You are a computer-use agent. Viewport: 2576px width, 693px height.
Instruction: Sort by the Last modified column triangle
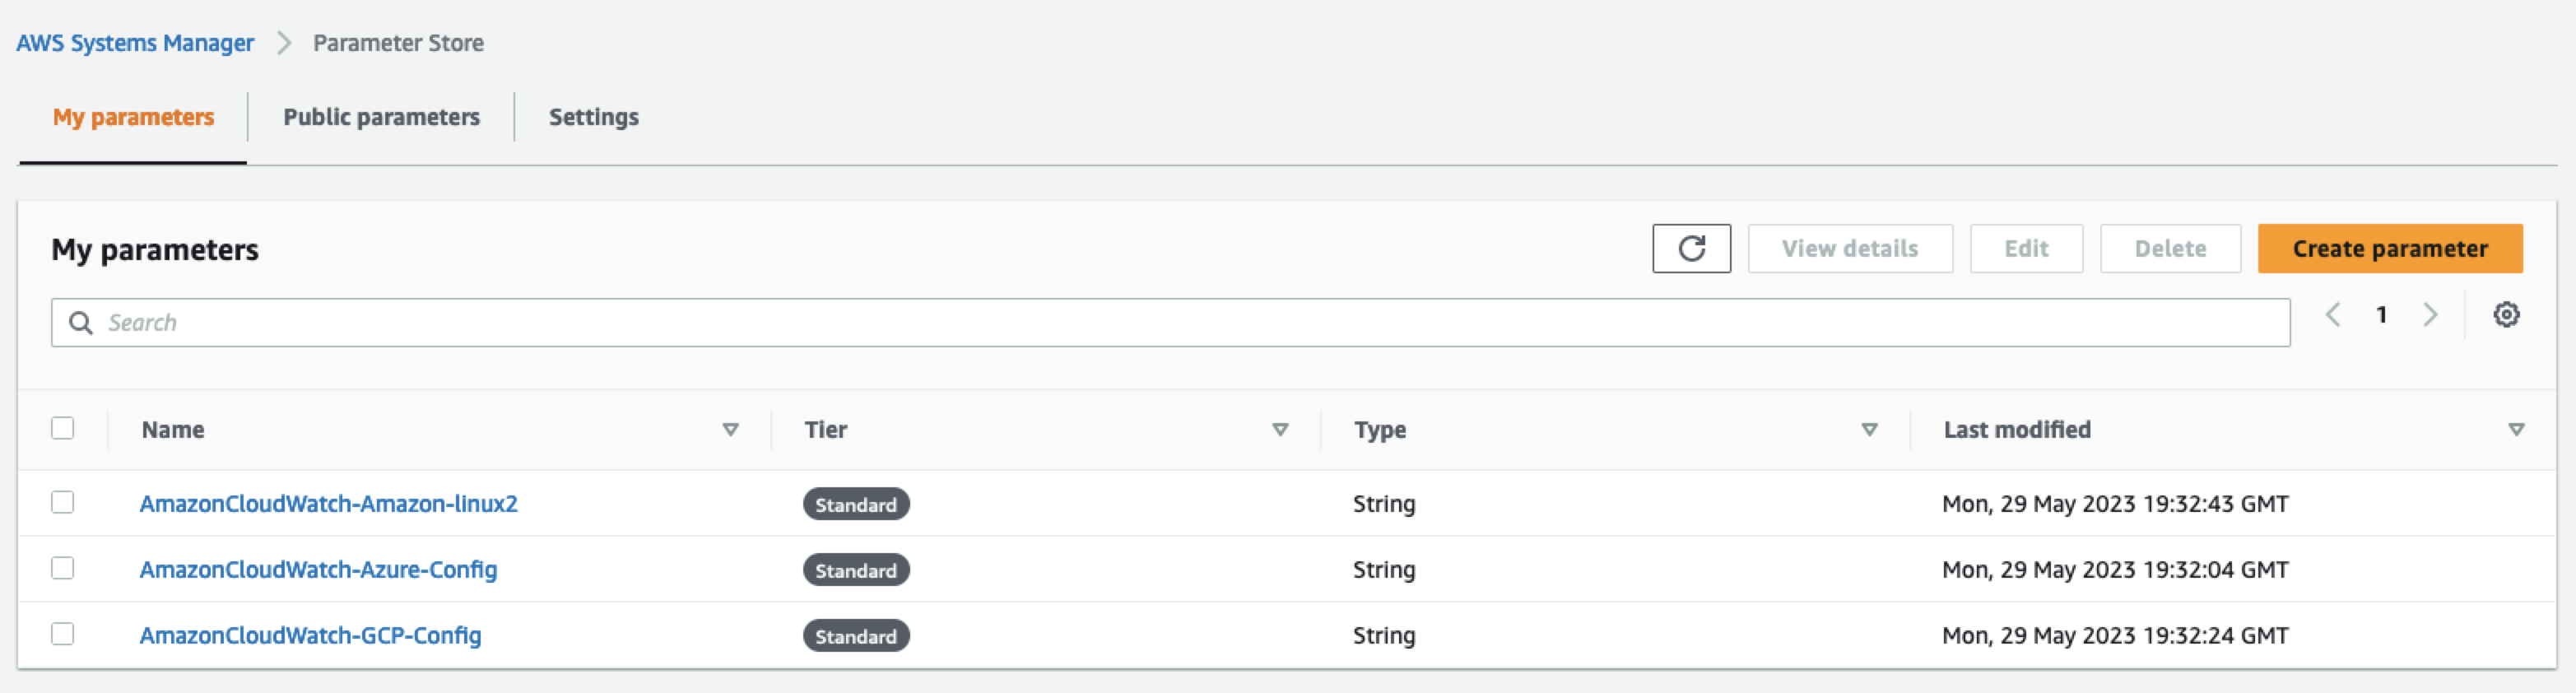point(2516,429)
